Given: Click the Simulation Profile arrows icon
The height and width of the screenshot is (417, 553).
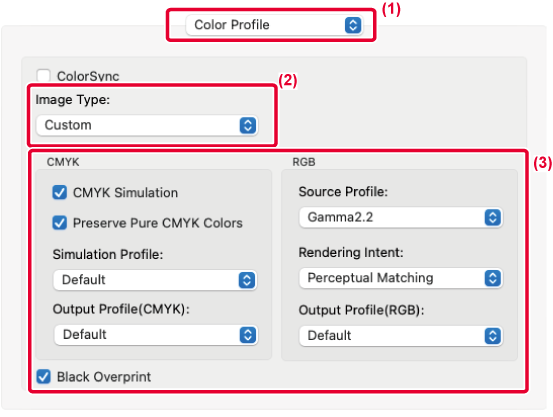Looking at the screenshot, I should point(247,280).
